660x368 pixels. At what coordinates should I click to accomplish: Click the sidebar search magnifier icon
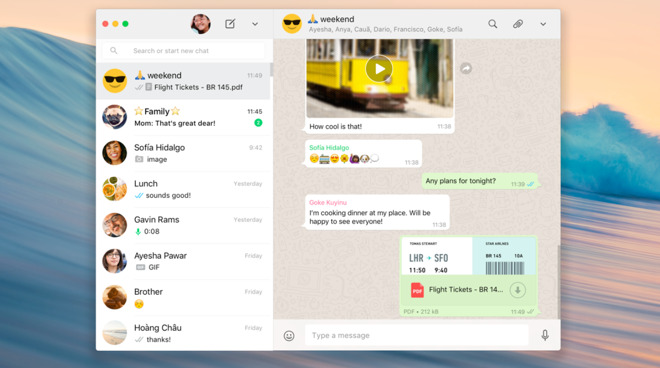pos(114,51)
